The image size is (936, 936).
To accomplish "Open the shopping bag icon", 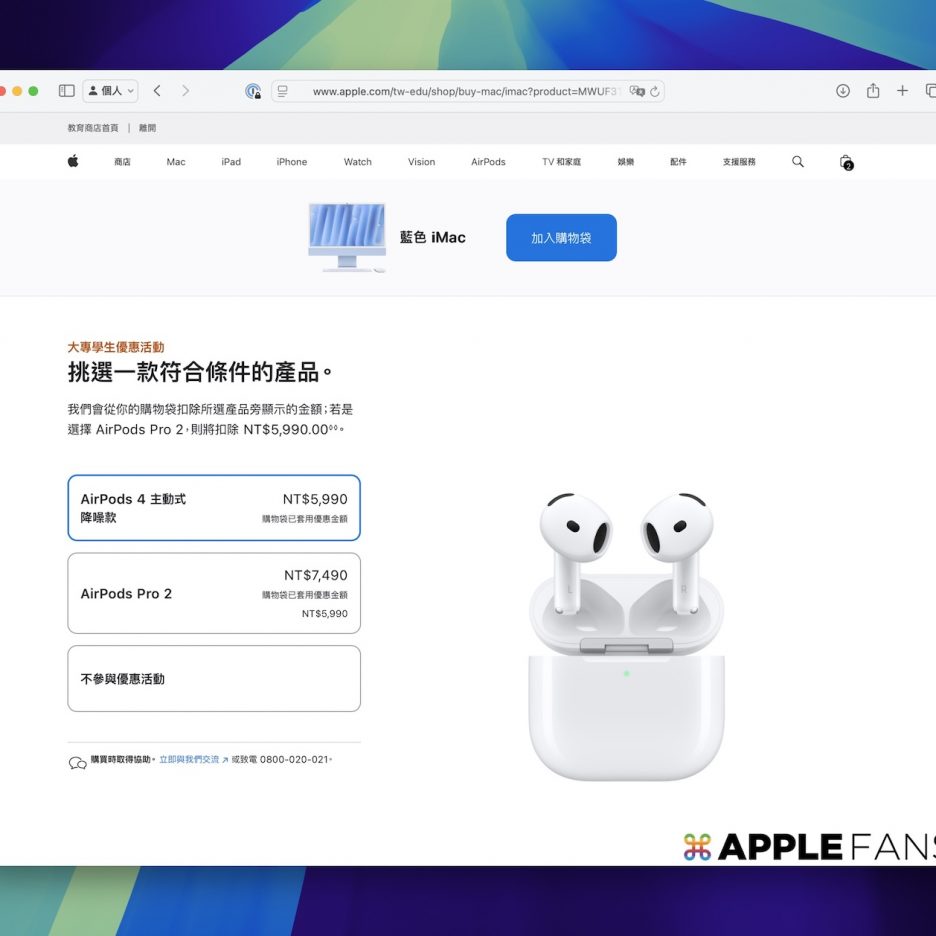I will tap(846, 162).
